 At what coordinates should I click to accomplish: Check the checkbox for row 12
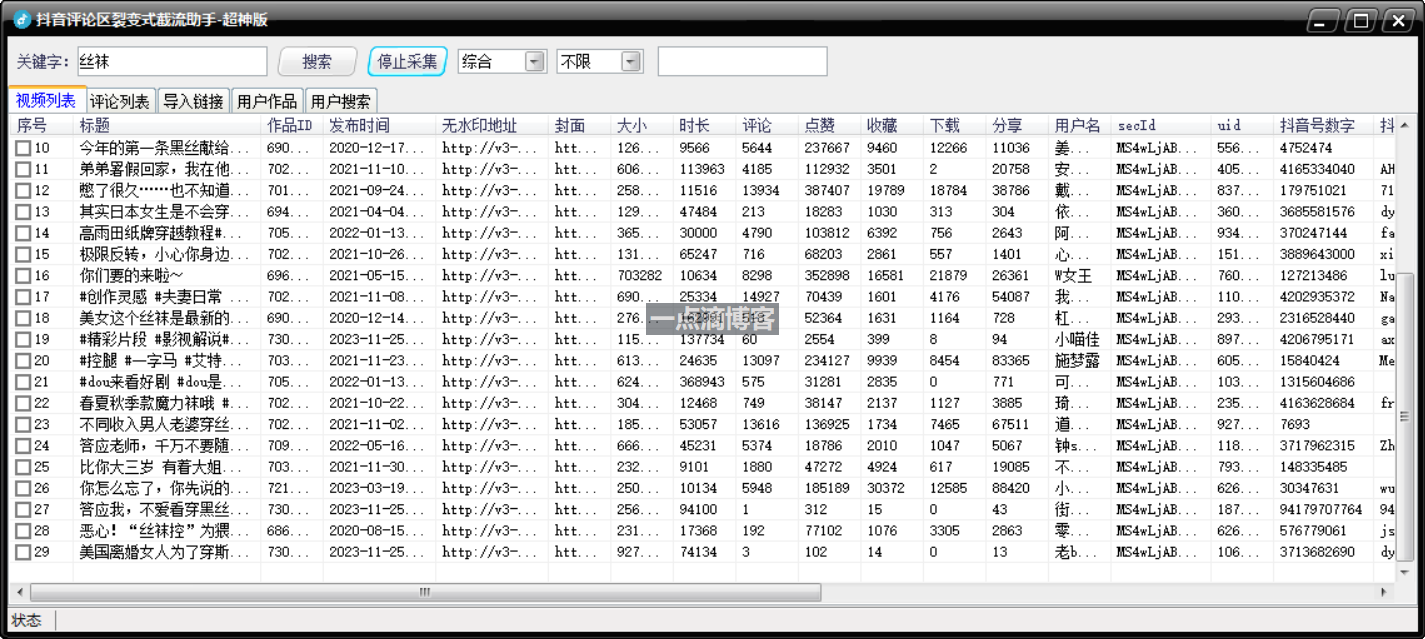(x=23, y=190)
